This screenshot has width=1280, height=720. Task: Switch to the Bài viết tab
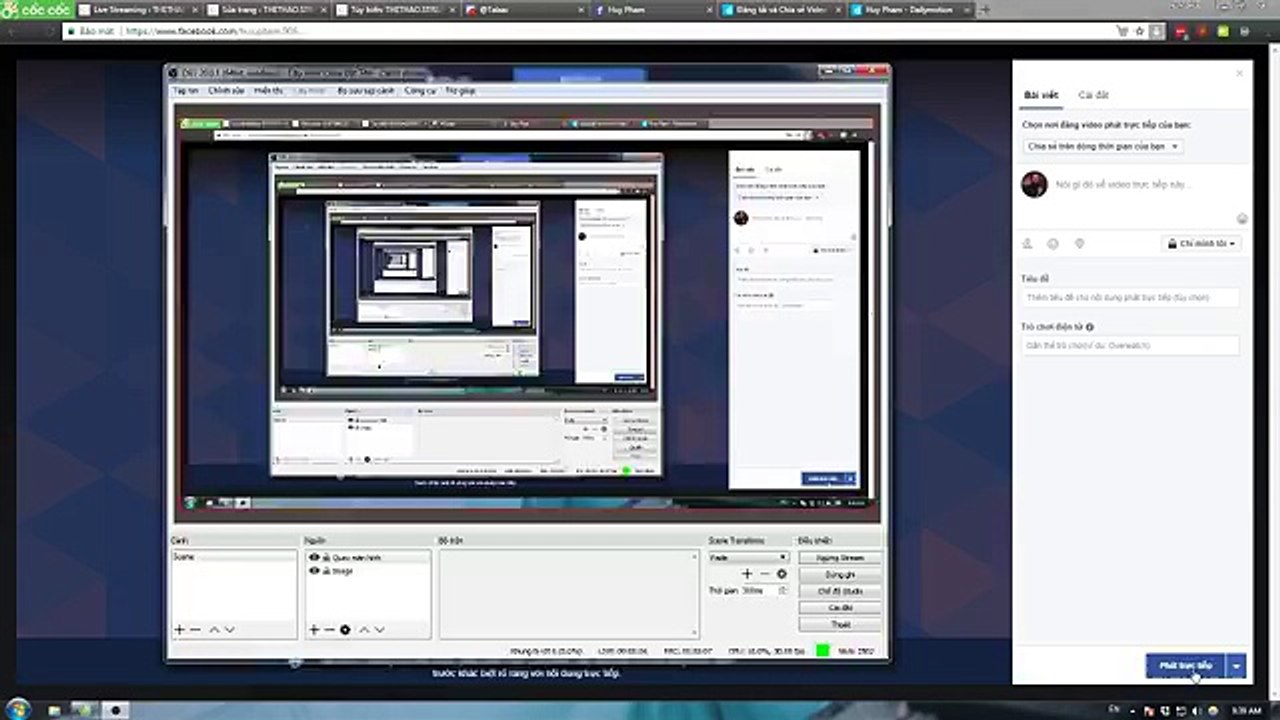1040,95
